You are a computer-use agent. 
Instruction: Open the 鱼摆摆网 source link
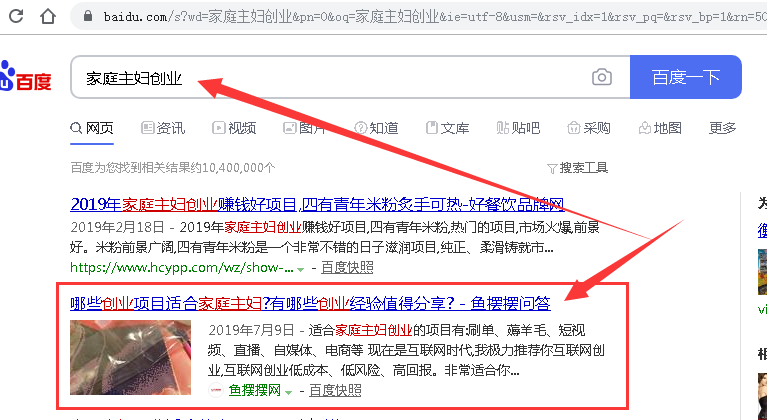(254, 390)
